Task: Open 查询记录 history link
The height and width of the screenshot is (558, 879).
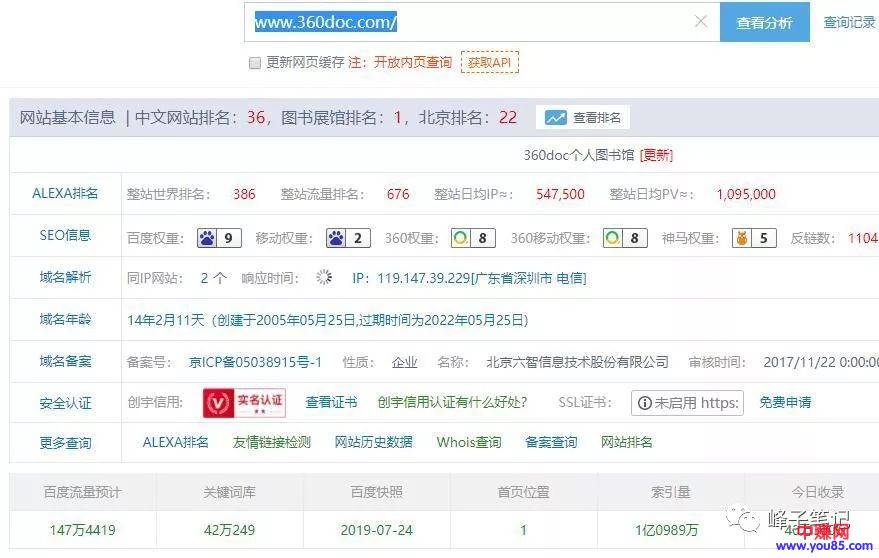Action: tap(849, 22)
